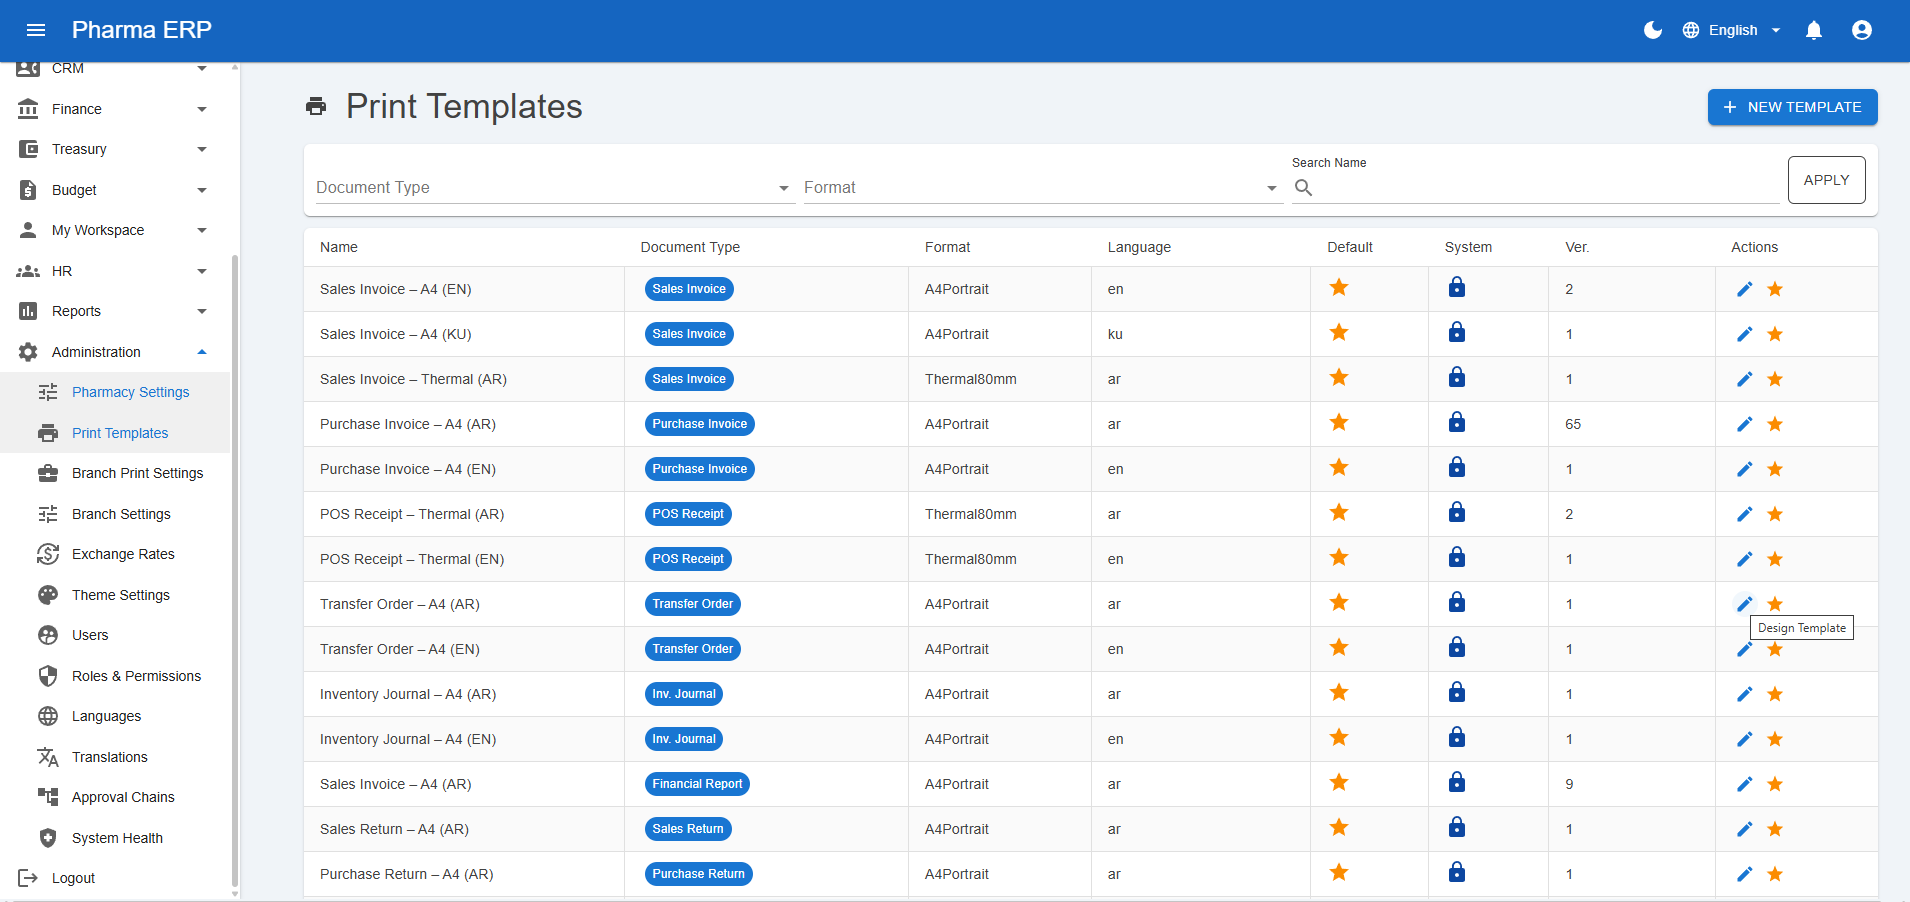The image size is (1910, 902).
Task: Open the English language selector
Action: click(1732, 30)
